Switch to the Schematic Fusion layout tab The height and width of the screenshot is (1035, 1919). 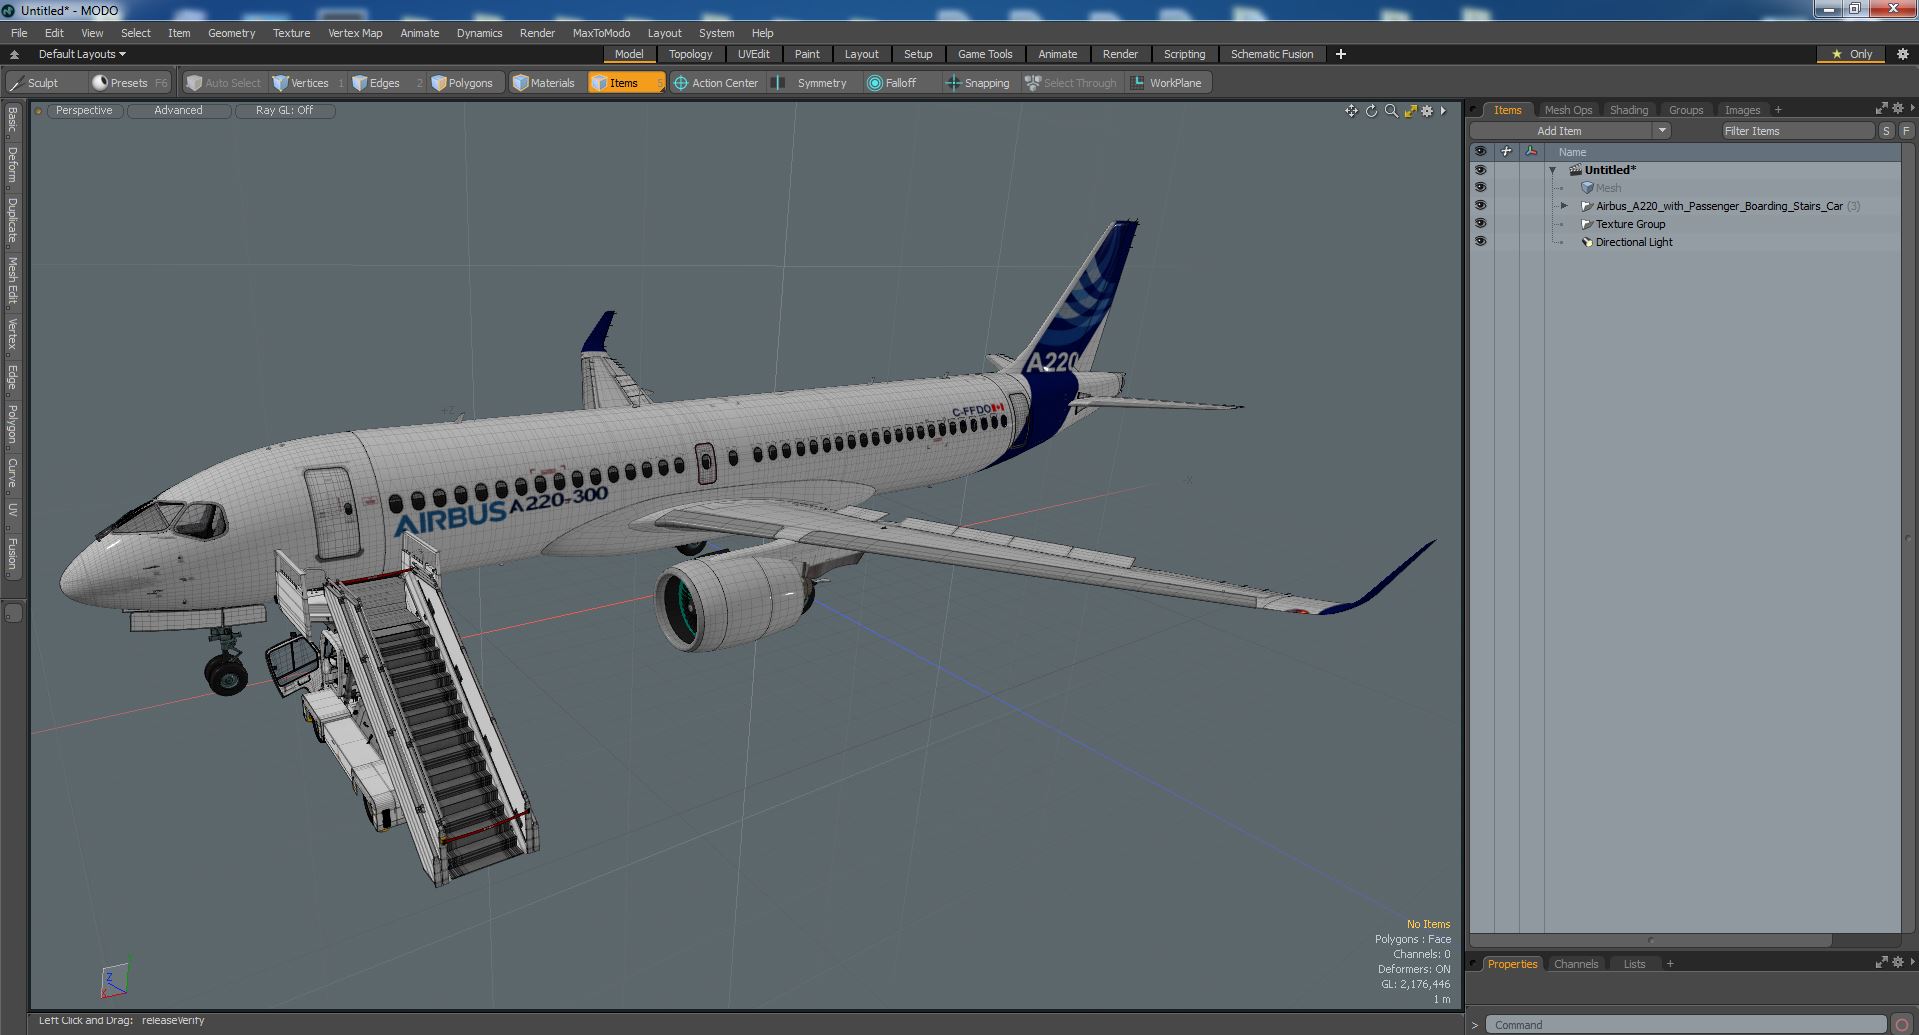(x=1272, y=54)
